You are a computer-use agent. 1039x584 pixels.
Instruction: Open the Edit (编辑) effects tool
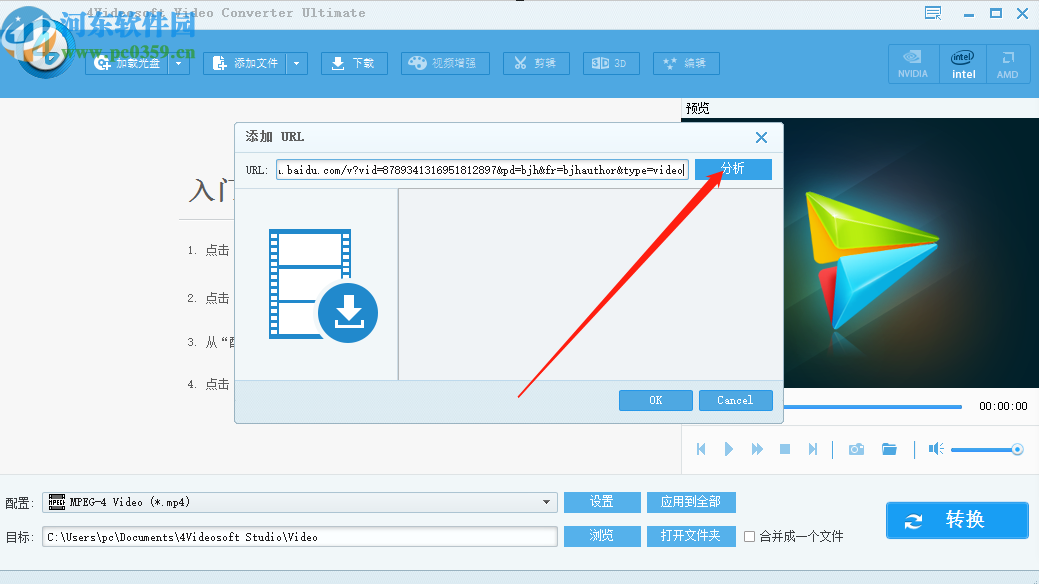686,64
